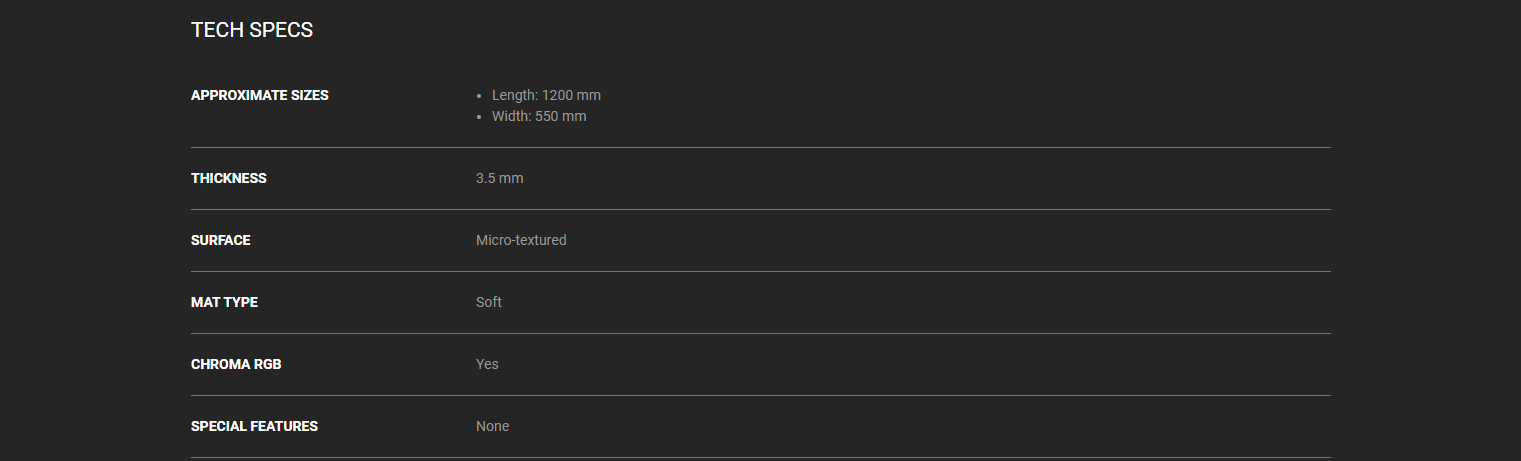The width and height of the screenshot is (1521, 461).
Task: Click the Yes value for Chroma RGB
Action: [x=487, y=364]
